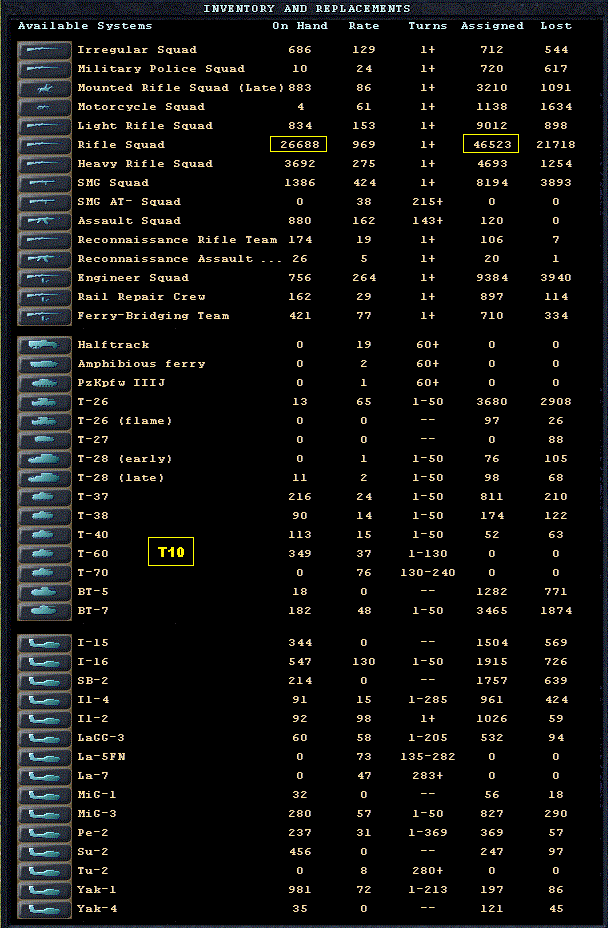Click the La-5FN name text

[101, 757]
